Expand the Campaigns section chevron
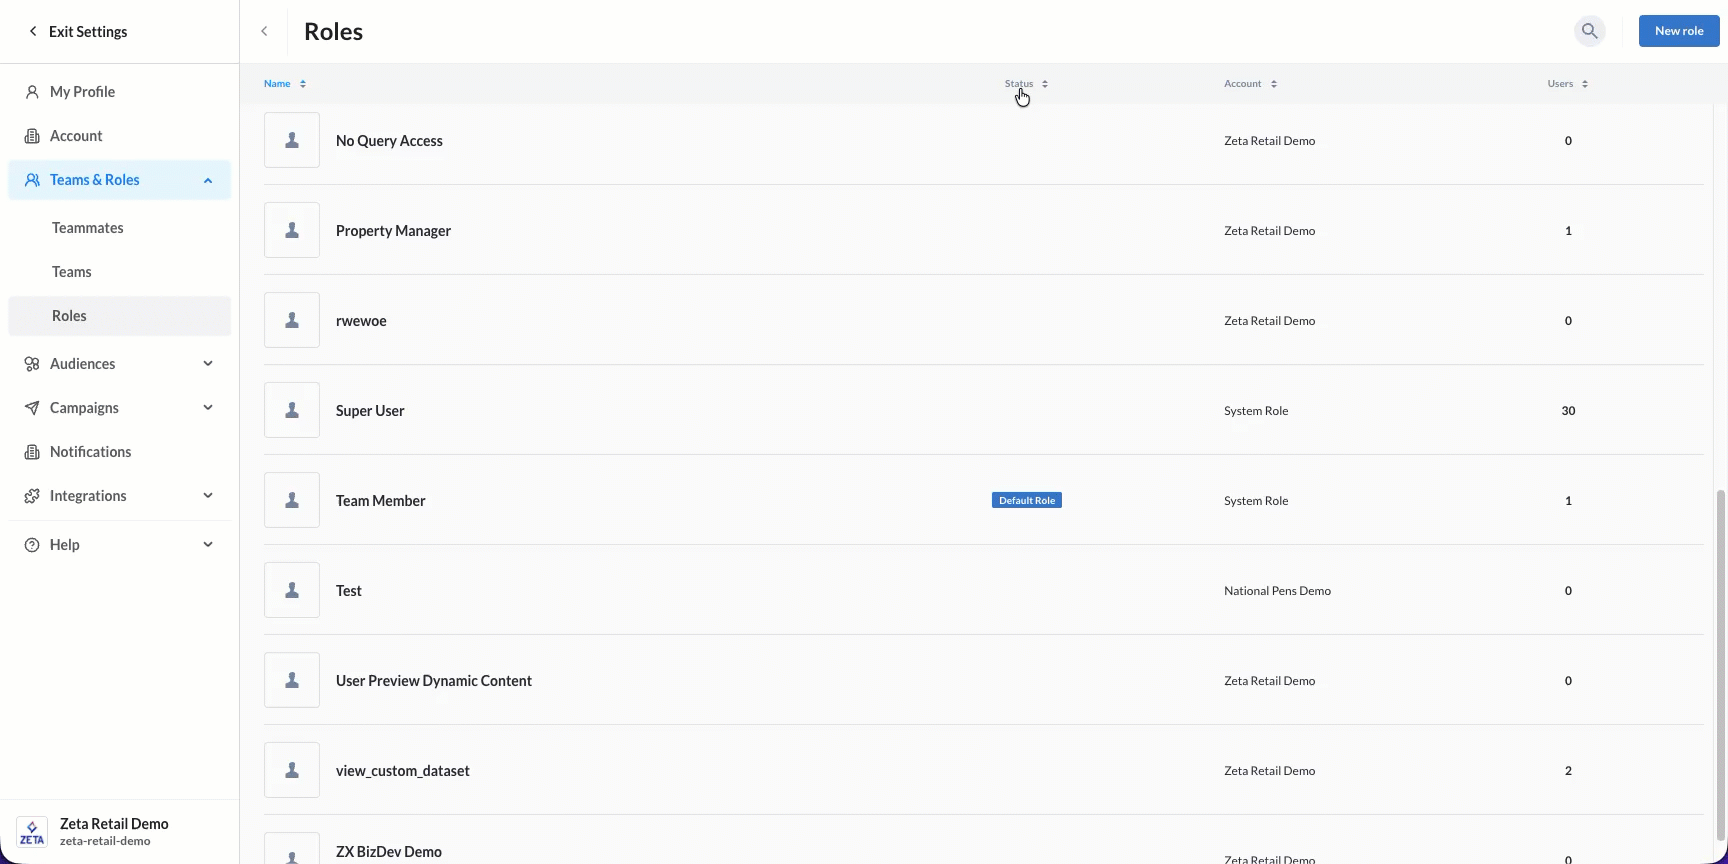This screenshot has height=864, width=1728. pos(208,408)
